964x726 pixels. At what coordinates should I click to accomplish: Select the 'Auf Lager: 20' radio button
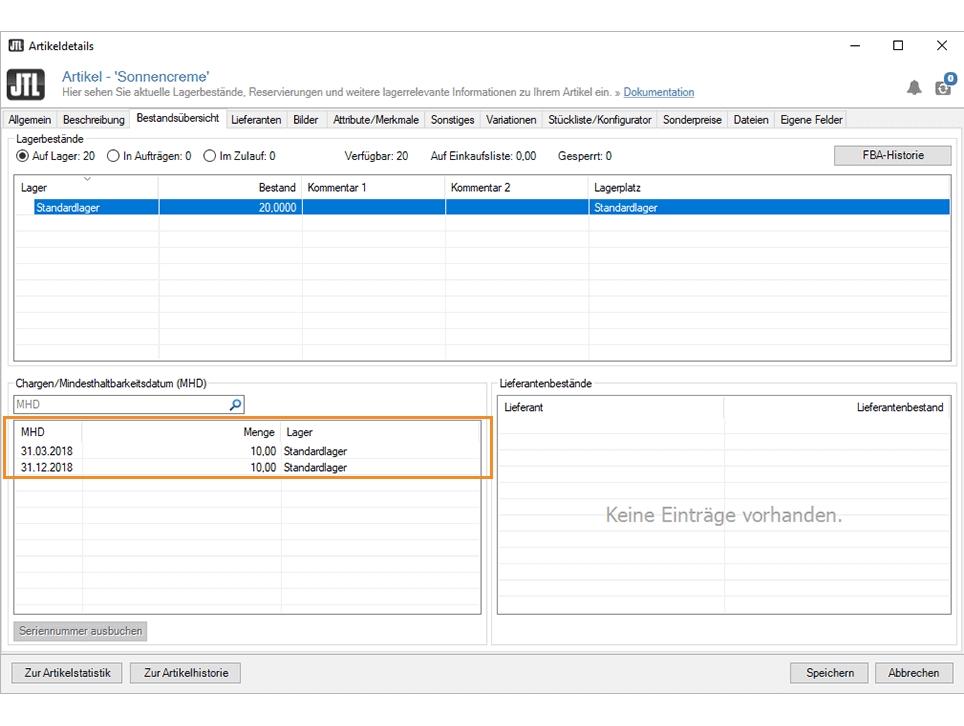click(x=23, y=156)
